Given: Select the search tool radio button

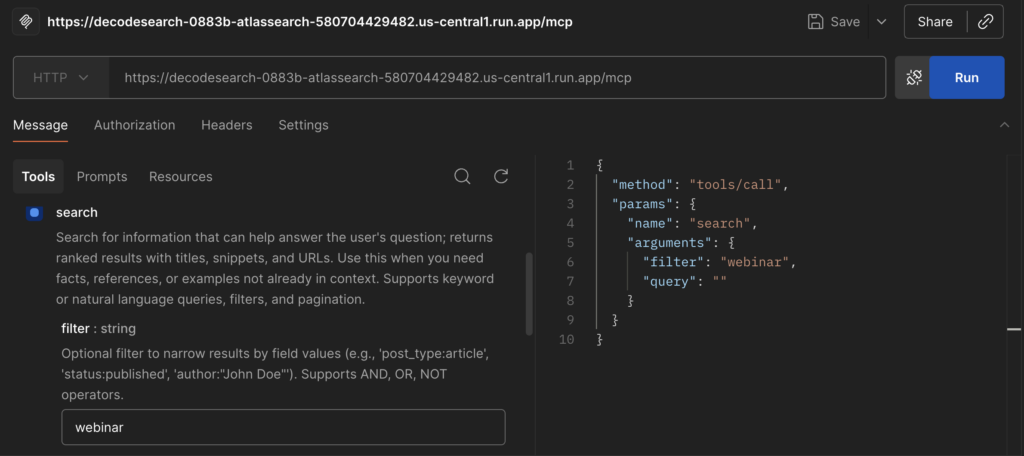Looking at the screenshot, I should point(35,213).
